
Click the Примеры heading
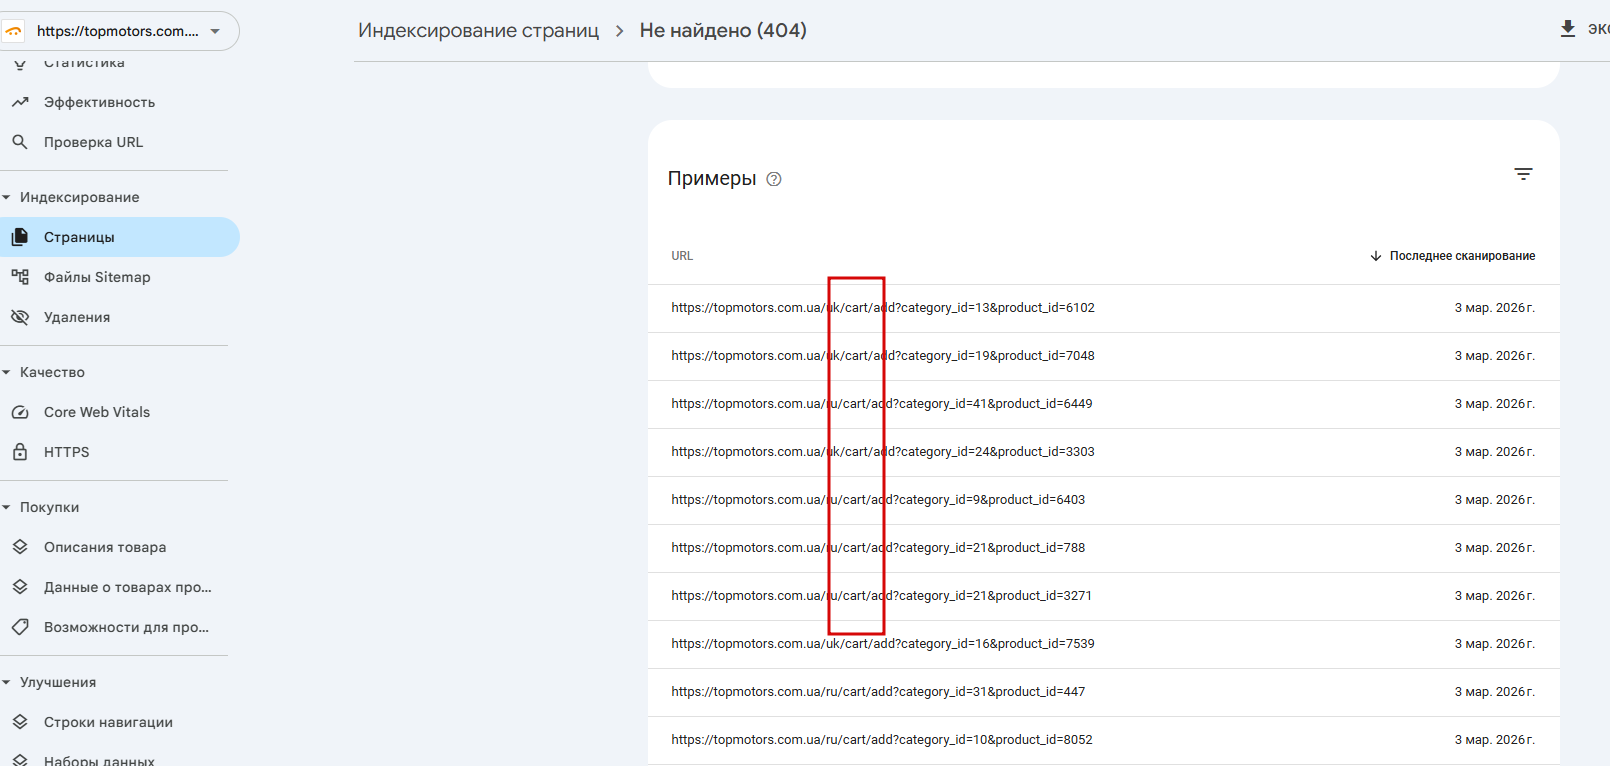pyautogui.click(x=712, y=179)
